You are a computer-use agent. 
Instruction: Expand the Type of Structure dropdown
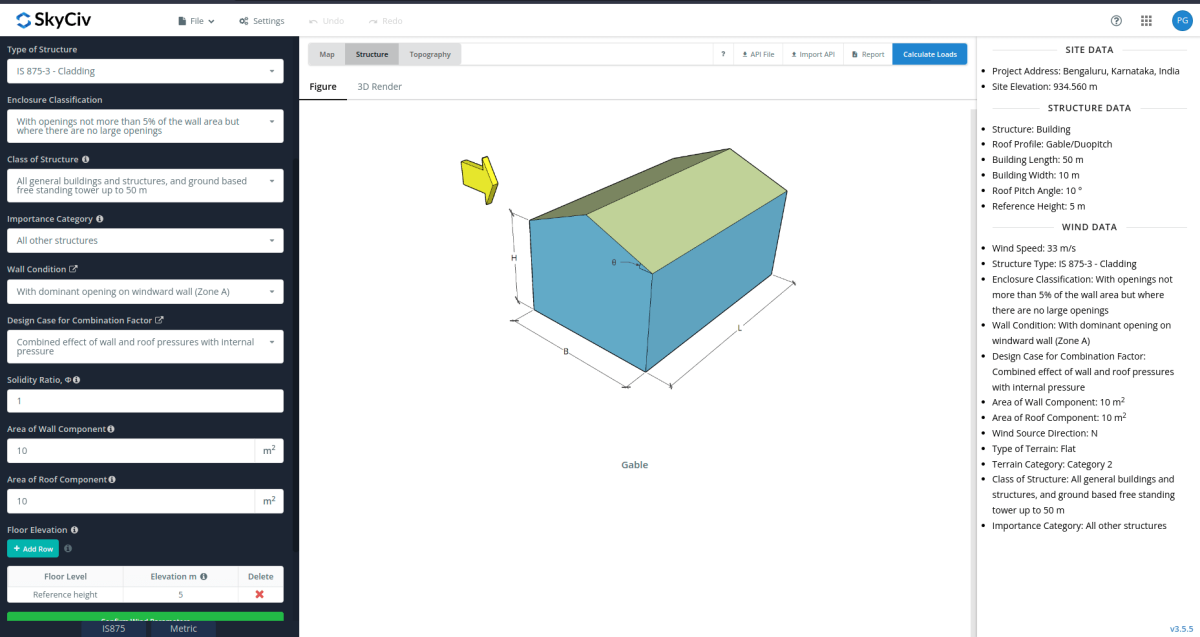point(145,71)
